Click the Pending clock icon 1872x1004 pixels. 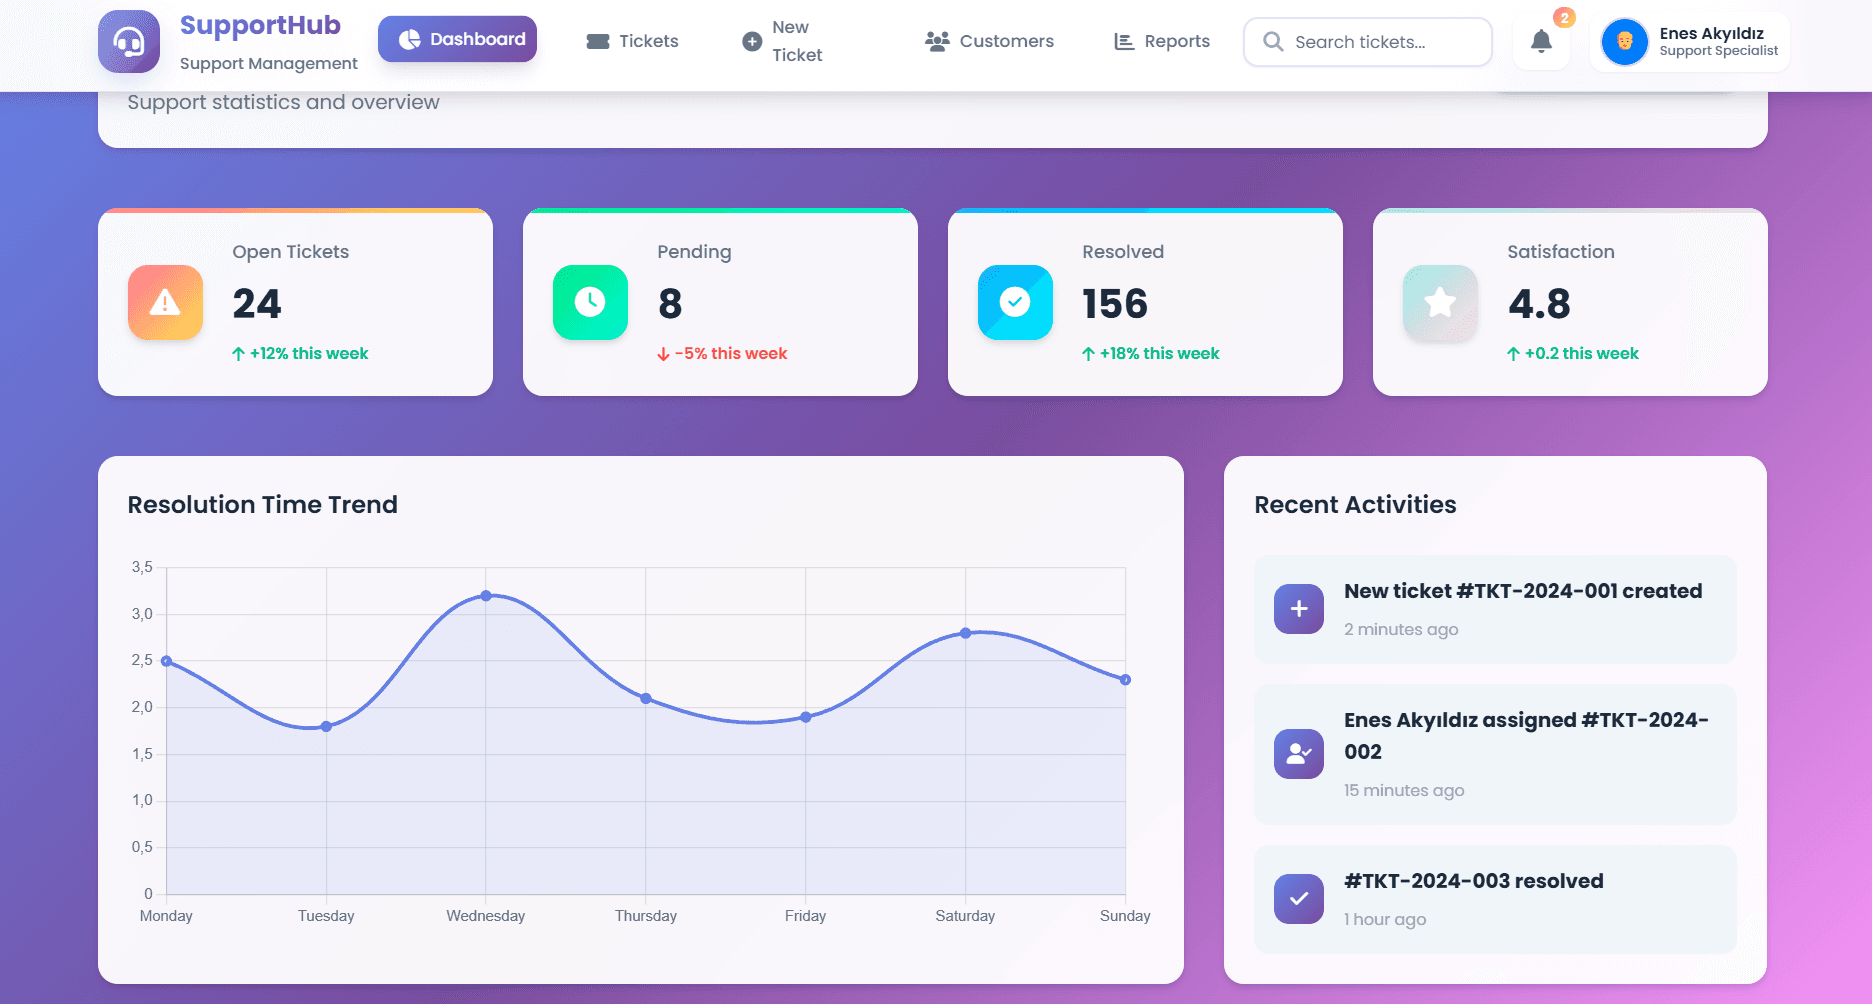[x=590, y=302]
